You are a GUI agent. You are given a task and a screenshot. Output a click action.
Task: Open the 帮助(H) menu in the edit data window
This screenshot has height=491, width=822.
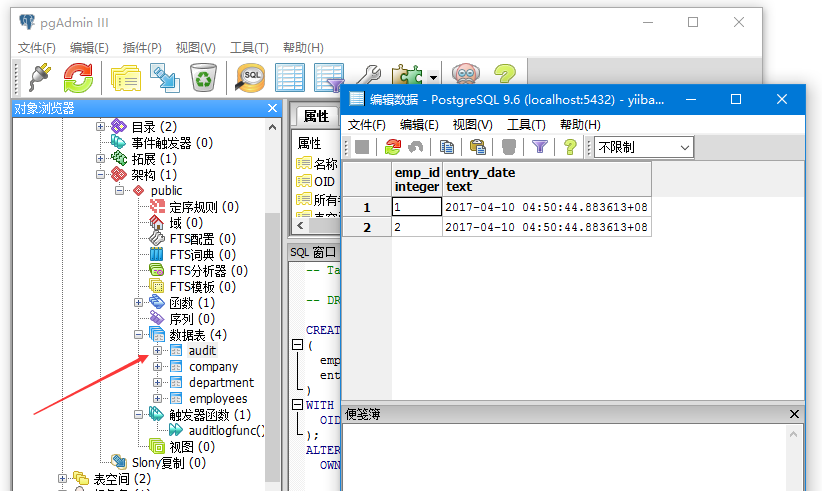pyautogui.click(x=580, y=125)
